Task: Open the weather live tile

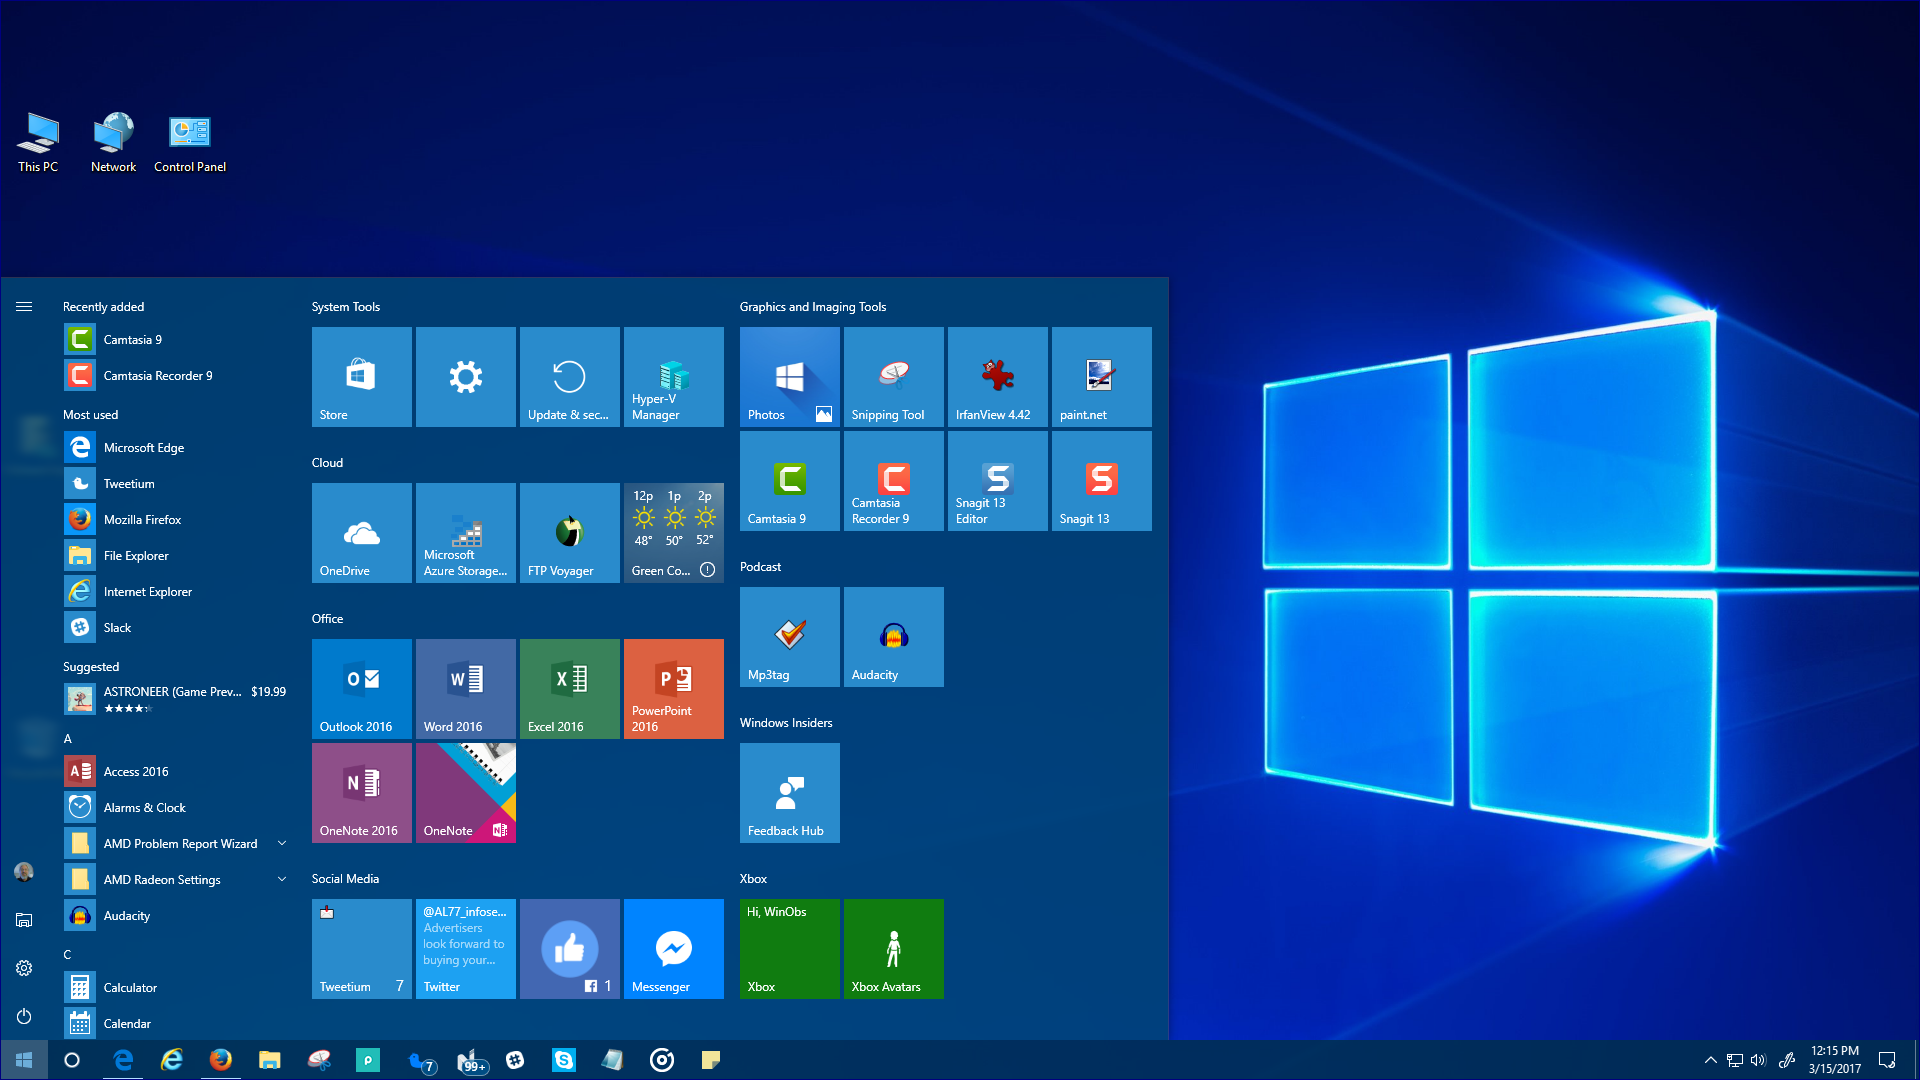Action: [673, 533]
